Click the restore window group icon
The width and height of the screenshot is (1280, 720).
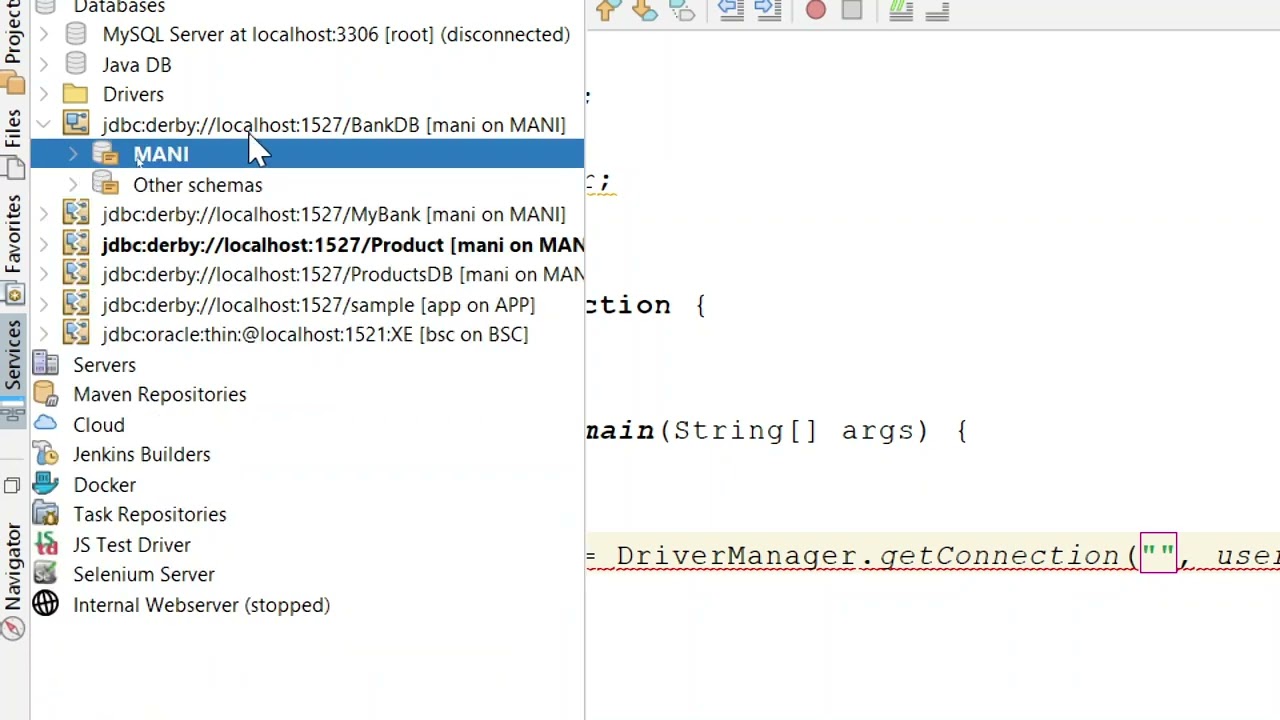click(x=12, y=486)
